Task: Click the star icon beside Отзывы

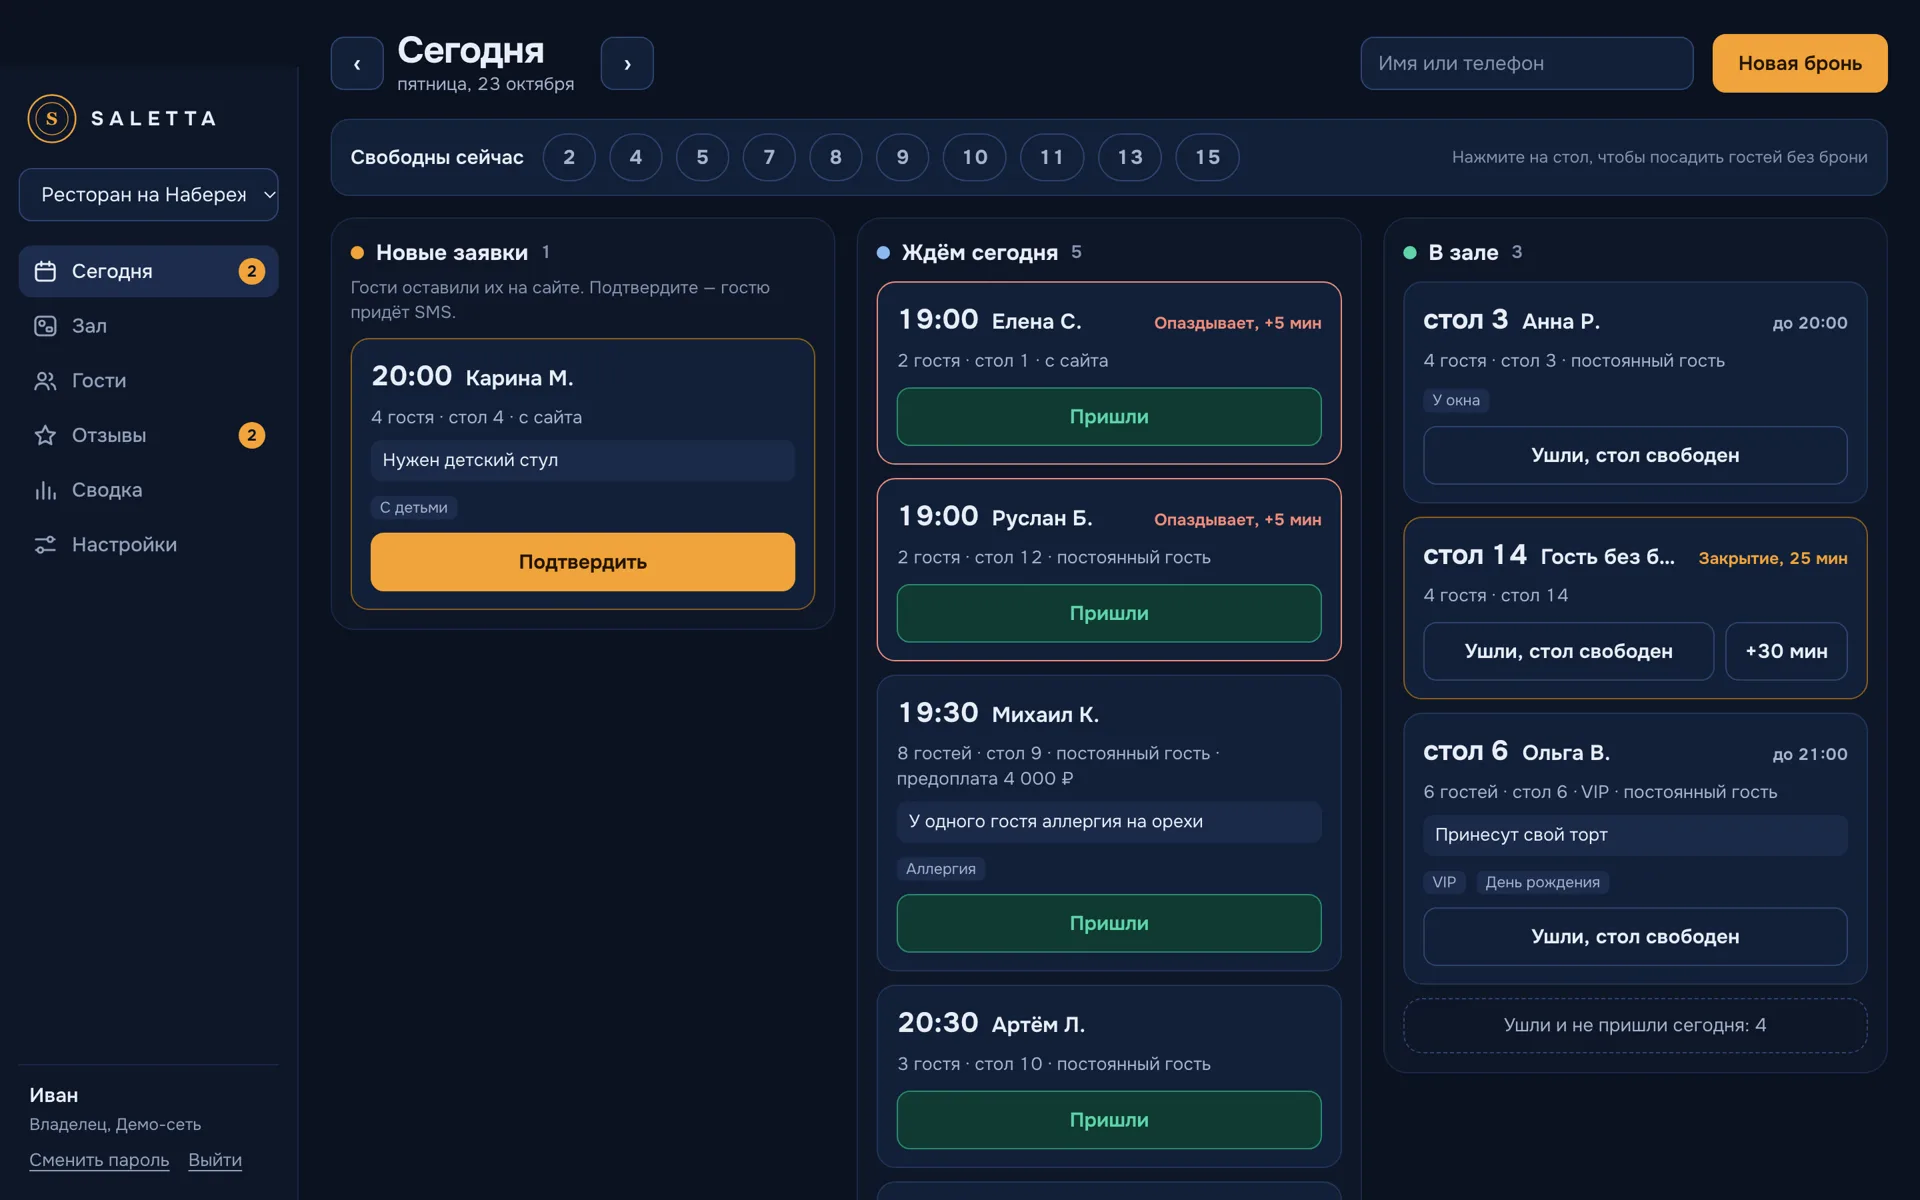Action: 45,435
